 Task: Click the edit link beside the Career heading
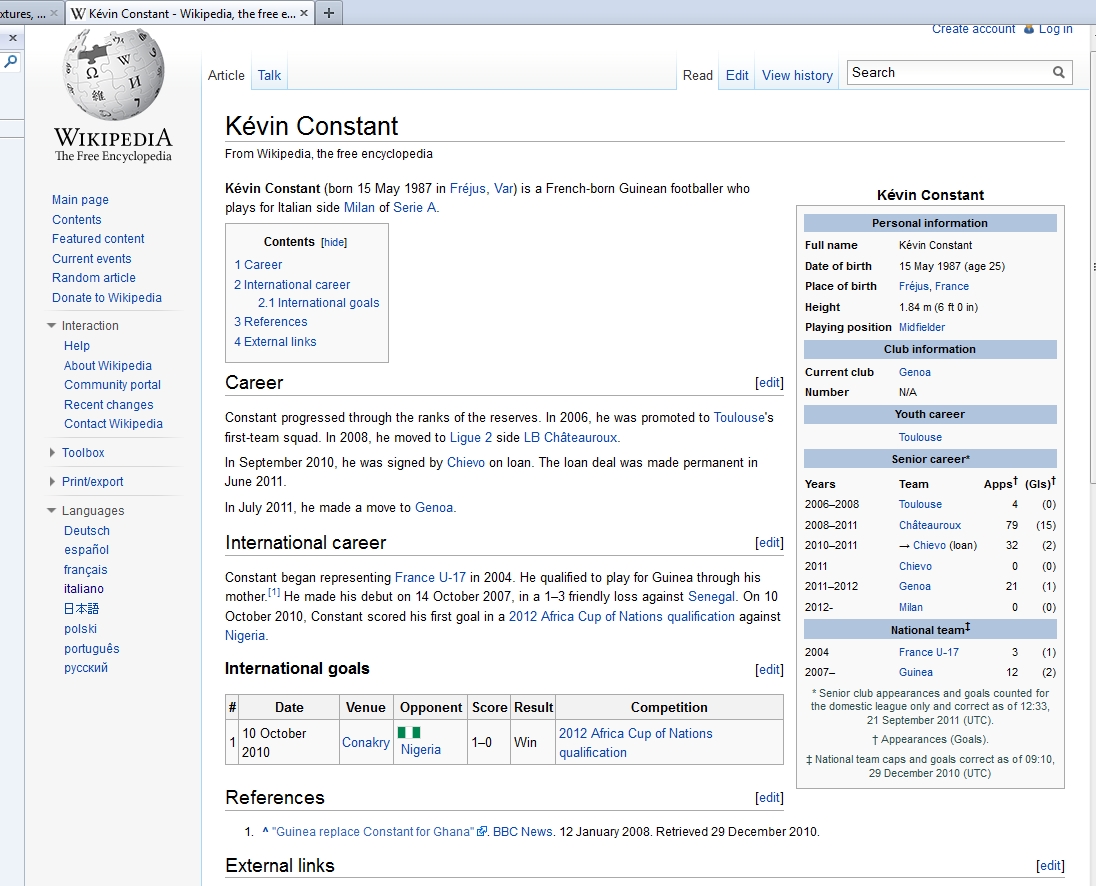click(x=770, y=383)
